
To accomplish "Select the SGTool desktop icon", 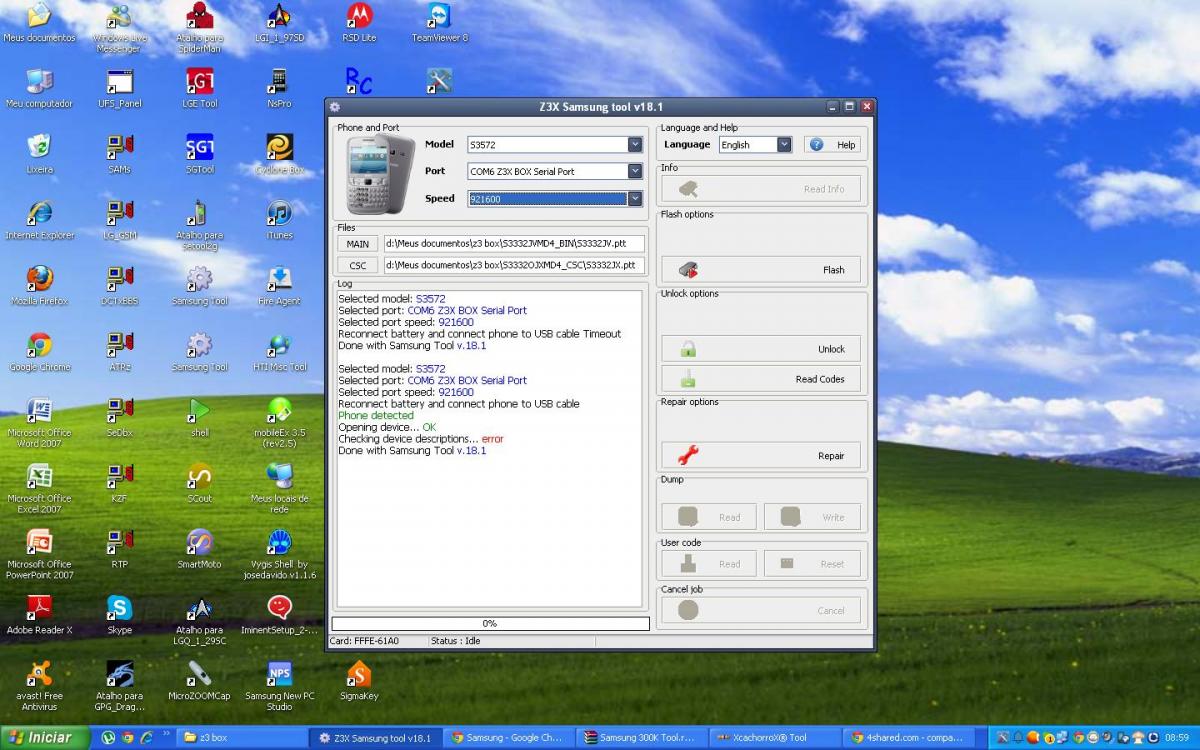I will (x=199, y=155).
